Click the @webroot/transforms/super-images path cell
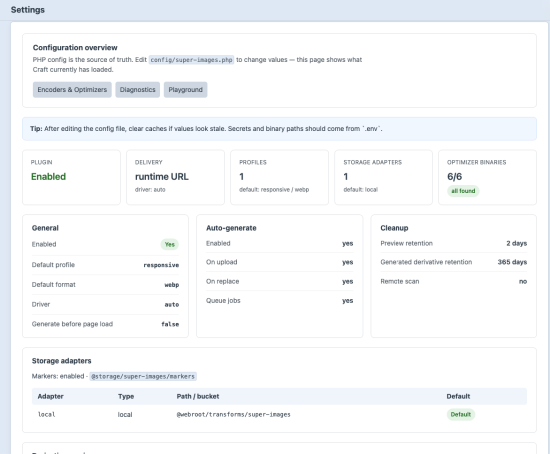This screenshot has width=550, height=454. tap(234, 415)
